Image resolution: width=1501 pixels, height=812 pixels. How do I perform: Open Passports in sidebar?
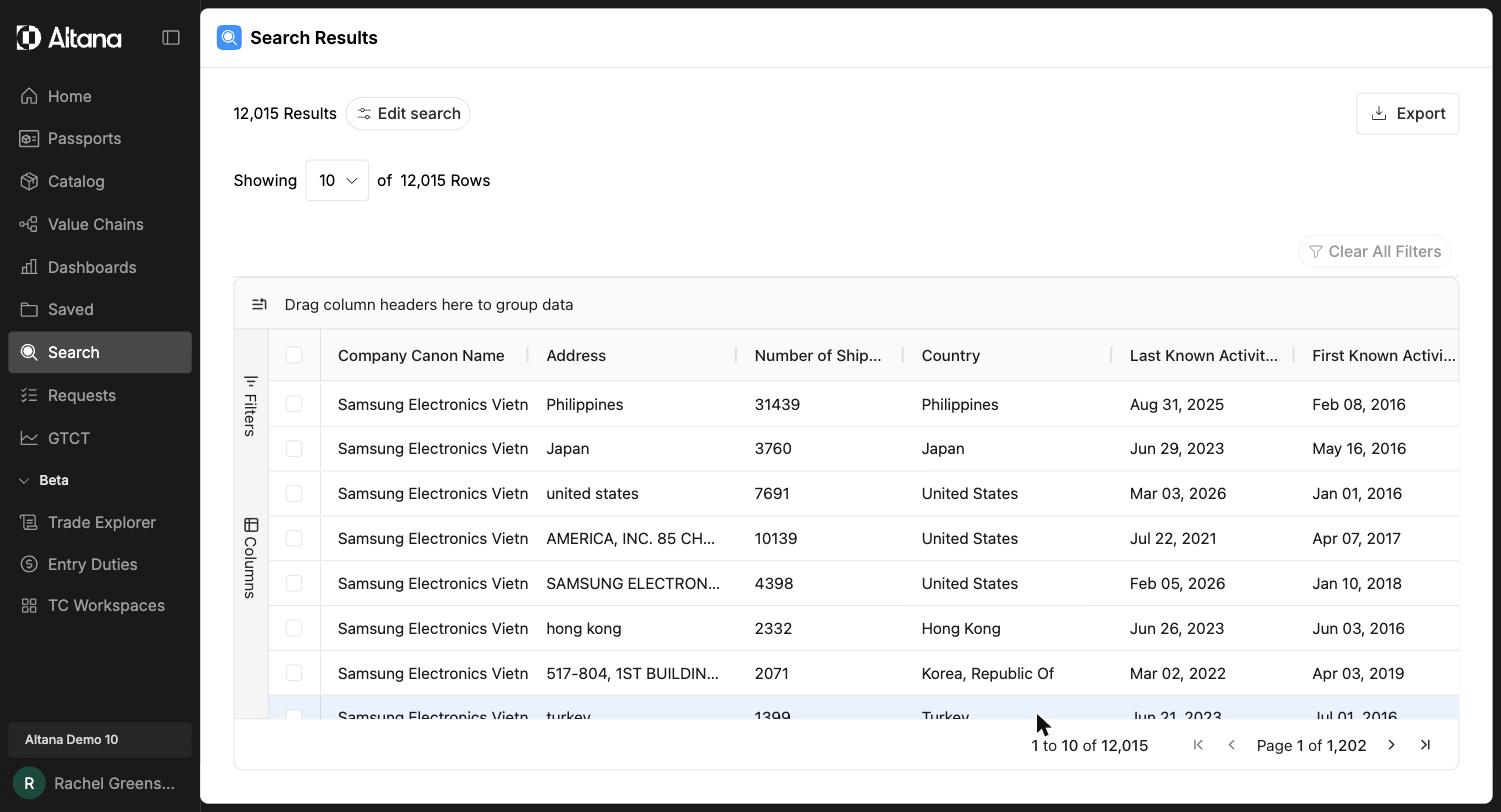point(100,138)
